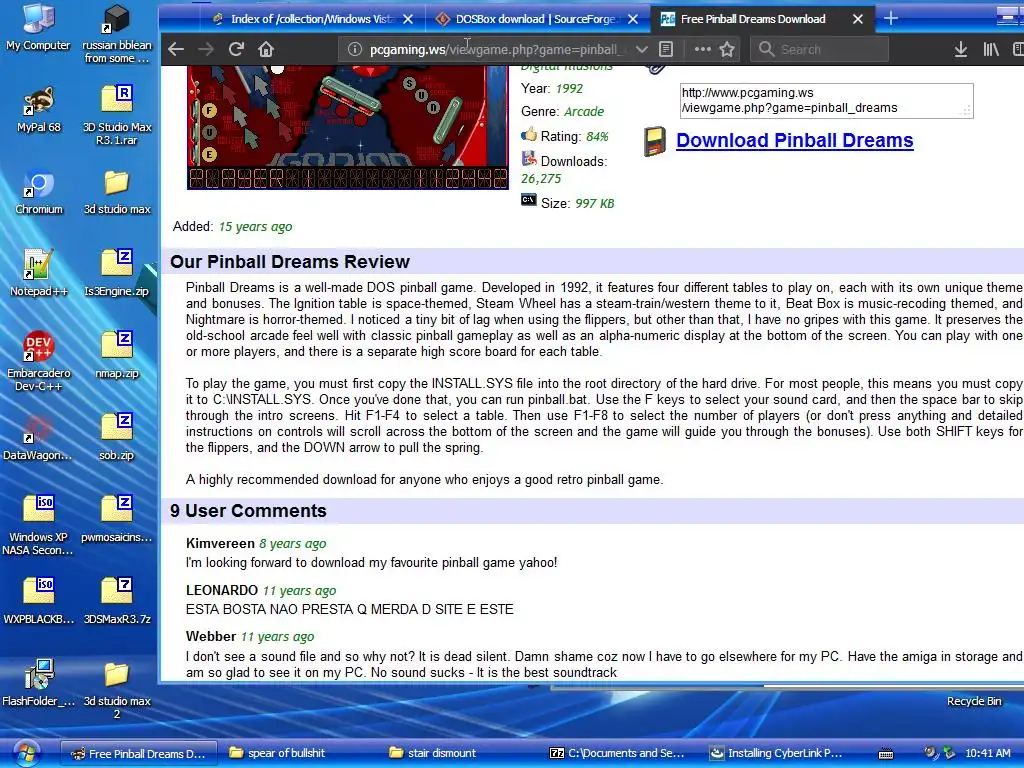The height and width of the screenshot is (768, 1024).
Task: Click the 10:41 AM system clock
Action: 987,753
